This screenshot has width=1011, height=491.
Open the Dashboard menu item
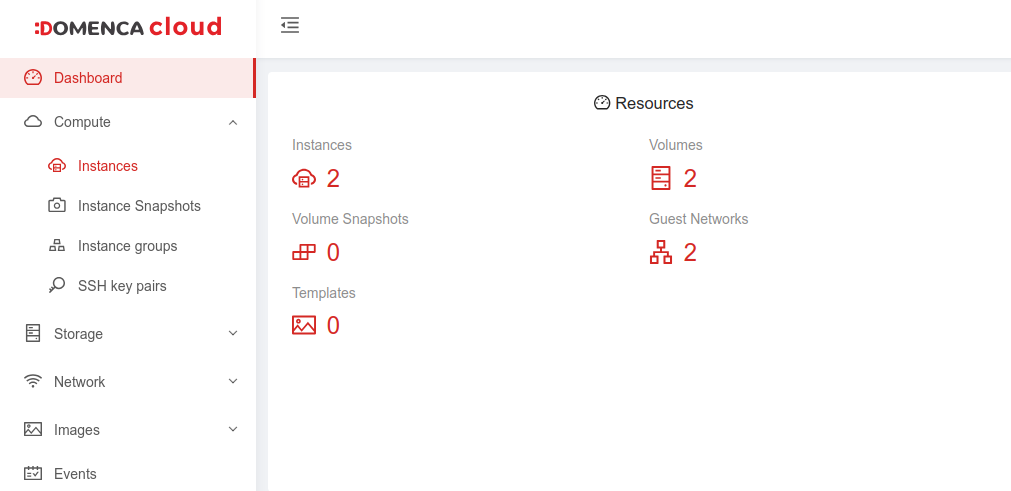click(88, 78)
